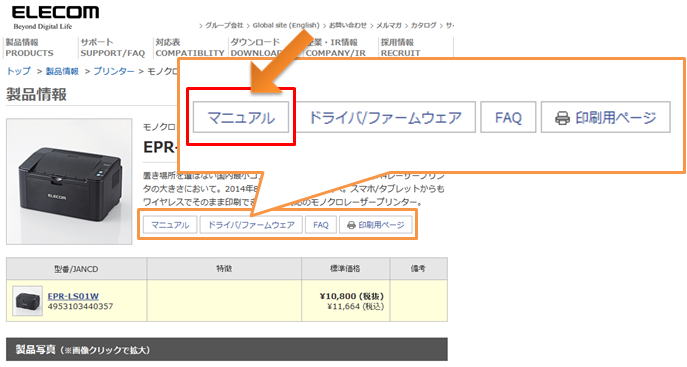Open the サポート SUPPORT/FAQ menu
This screenshot has height=367, width=687.
point(112,48)
